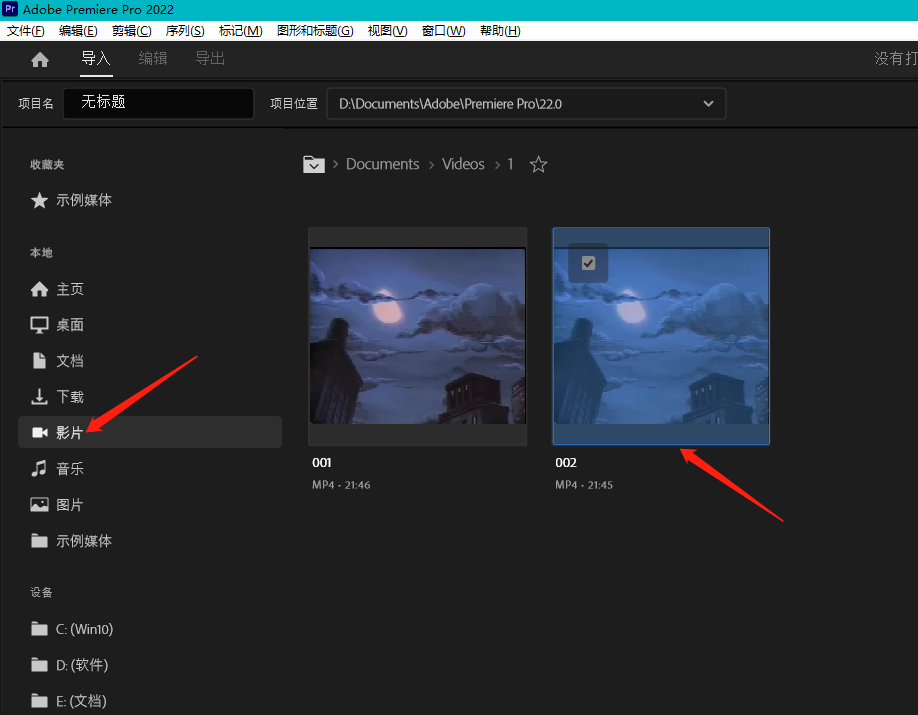The height and width of the screenshot is (715, 918).
Task: Open the E: (文档) drive folder icon
Action: coord(39,700)
